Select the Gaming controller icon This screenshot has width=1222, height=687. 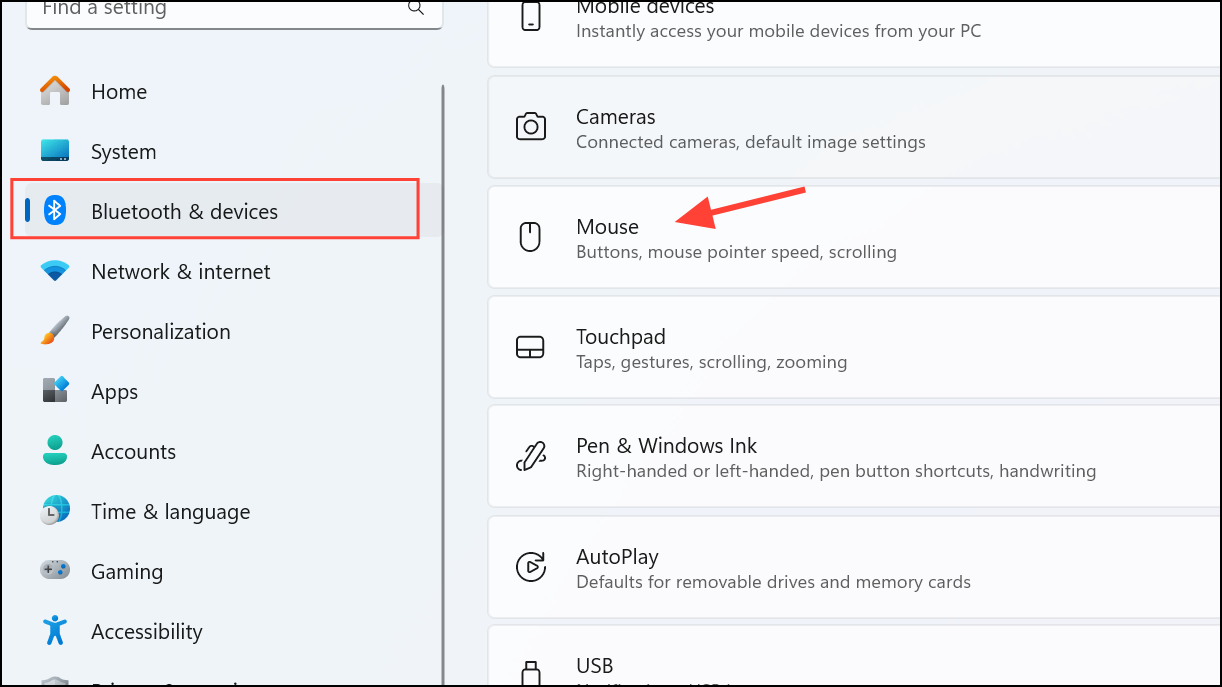[54, 570]
